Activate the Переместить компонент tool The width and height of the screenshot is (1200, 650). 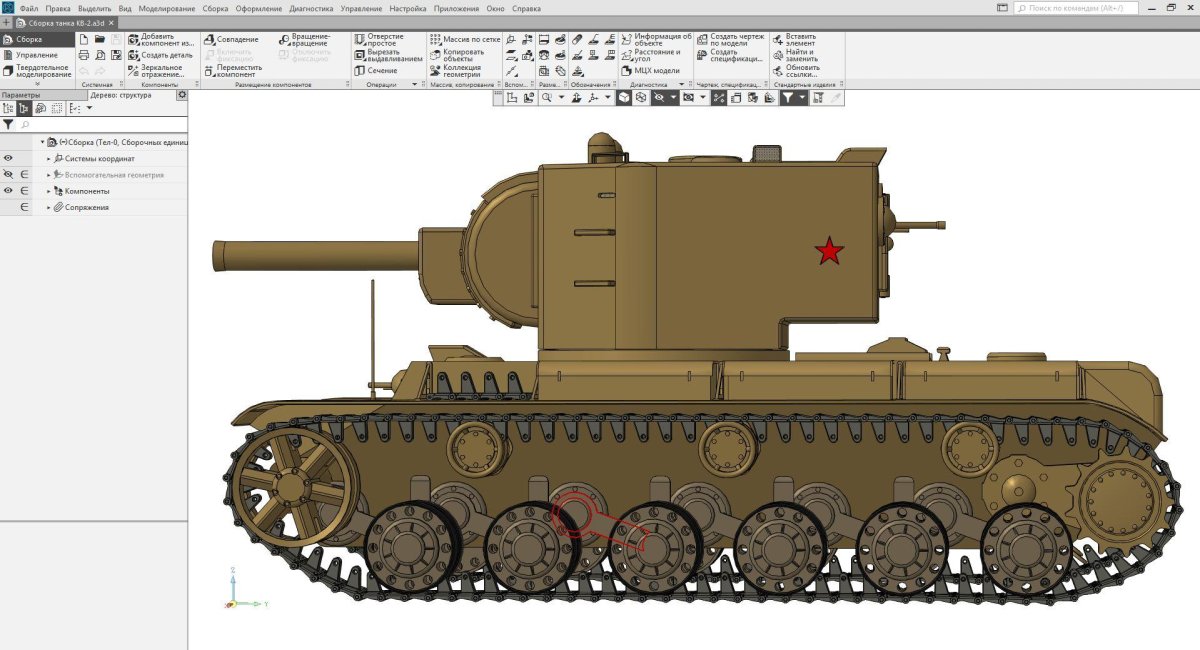[240, 70]
